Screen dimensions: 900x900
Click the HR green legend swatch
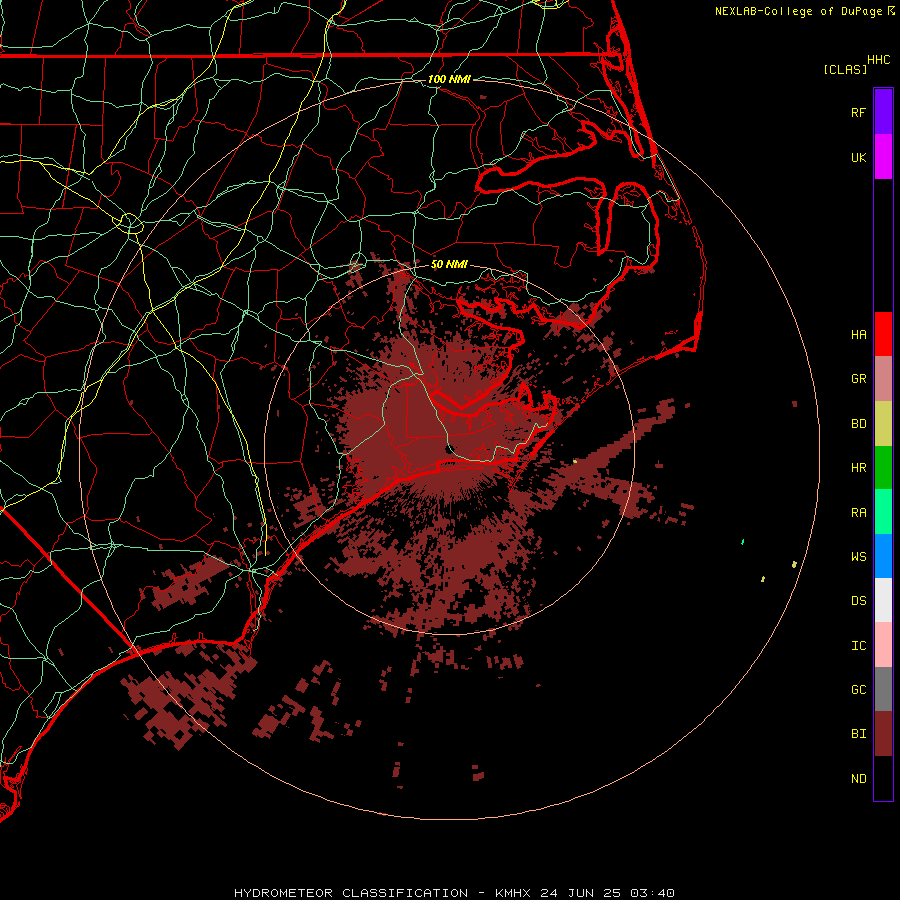883,468
